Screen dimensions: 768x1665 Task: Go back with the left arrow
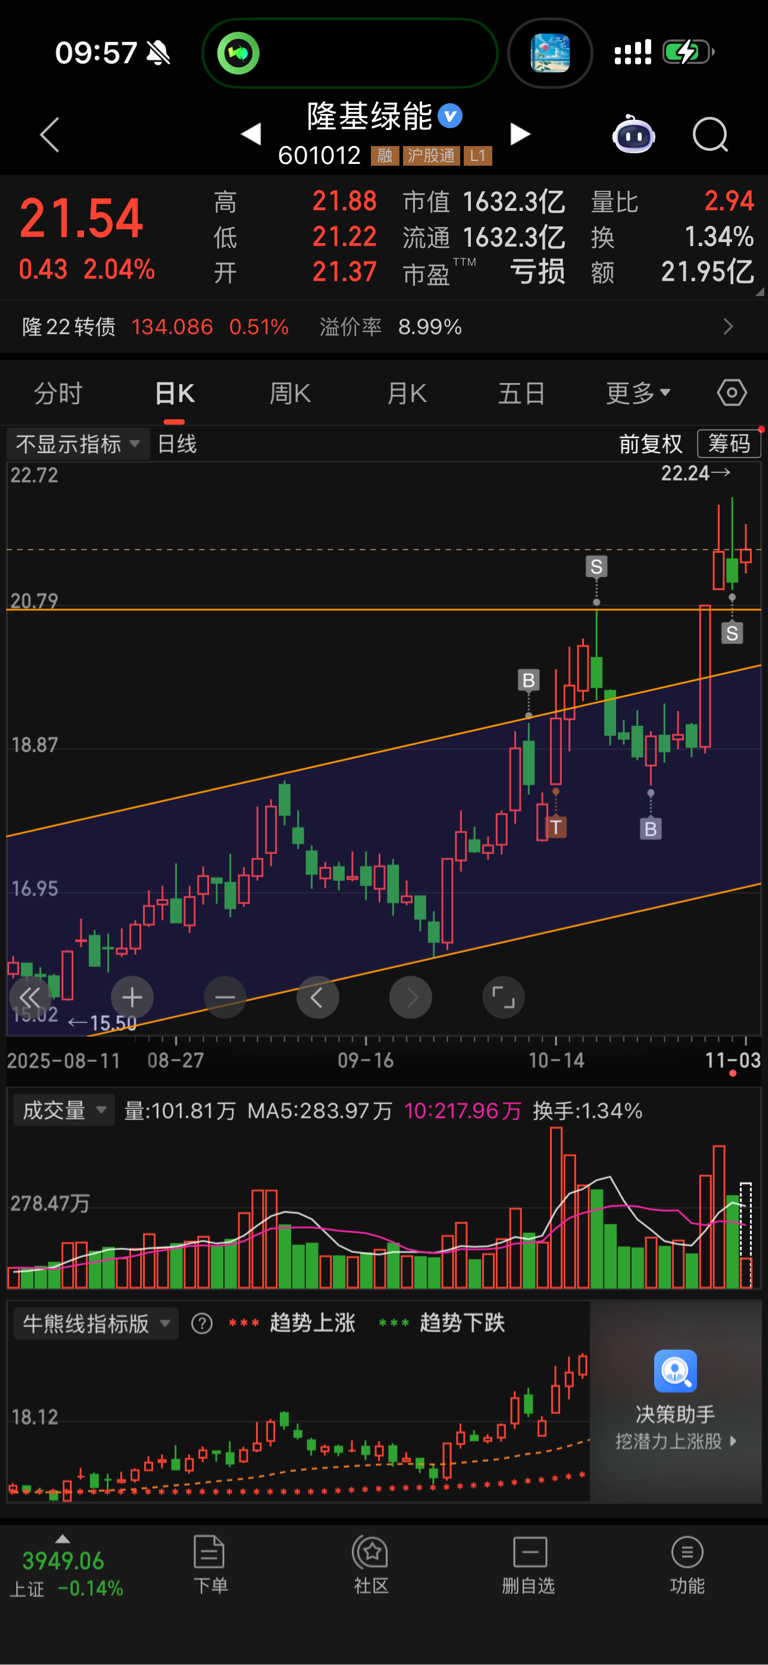[x=50, y=134]
